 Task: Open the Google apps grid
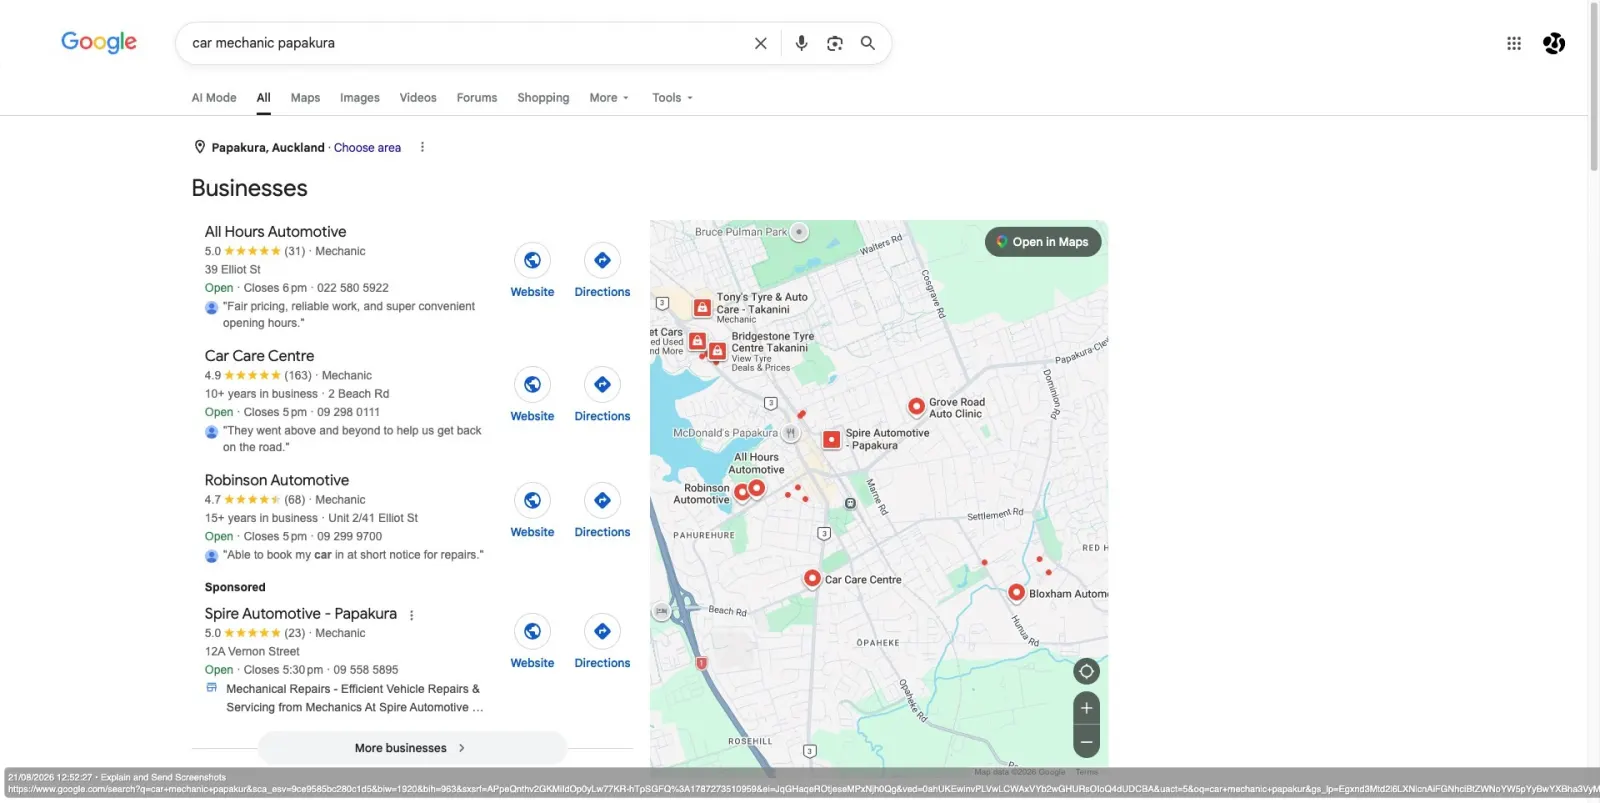click(x=1514, y=43)
